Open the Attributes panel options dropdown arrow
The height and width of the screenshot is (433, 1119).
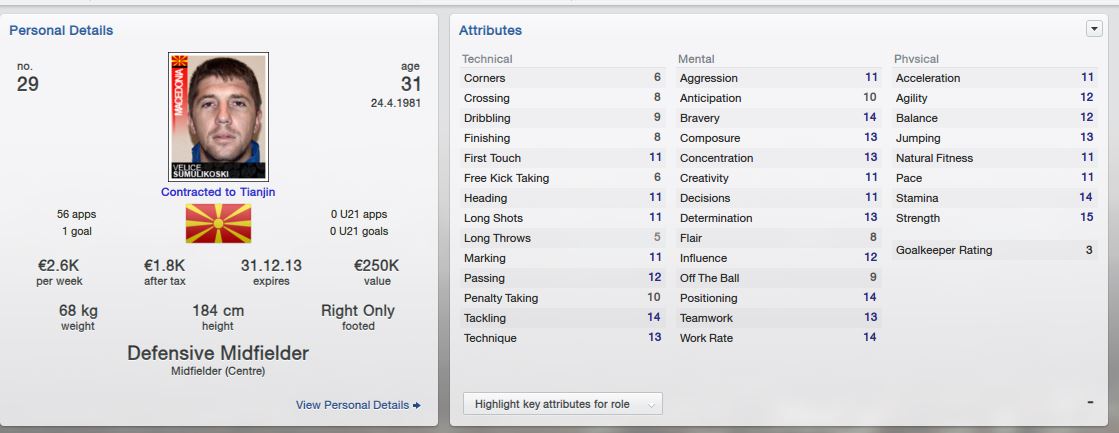click(x=1094, y=29)
